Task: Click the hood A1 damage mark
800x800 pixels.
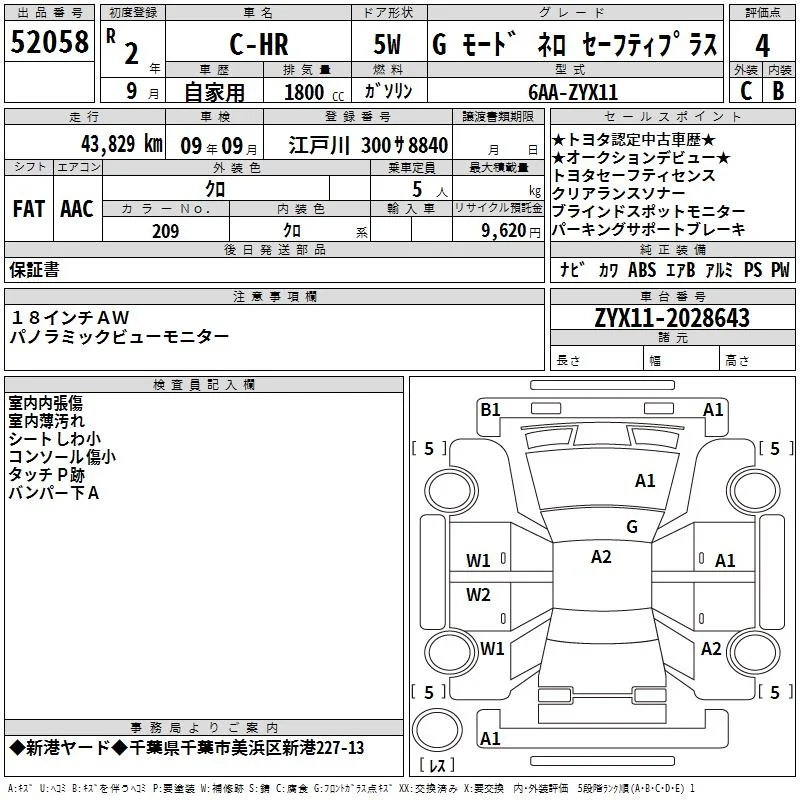Action: [645, 481]
